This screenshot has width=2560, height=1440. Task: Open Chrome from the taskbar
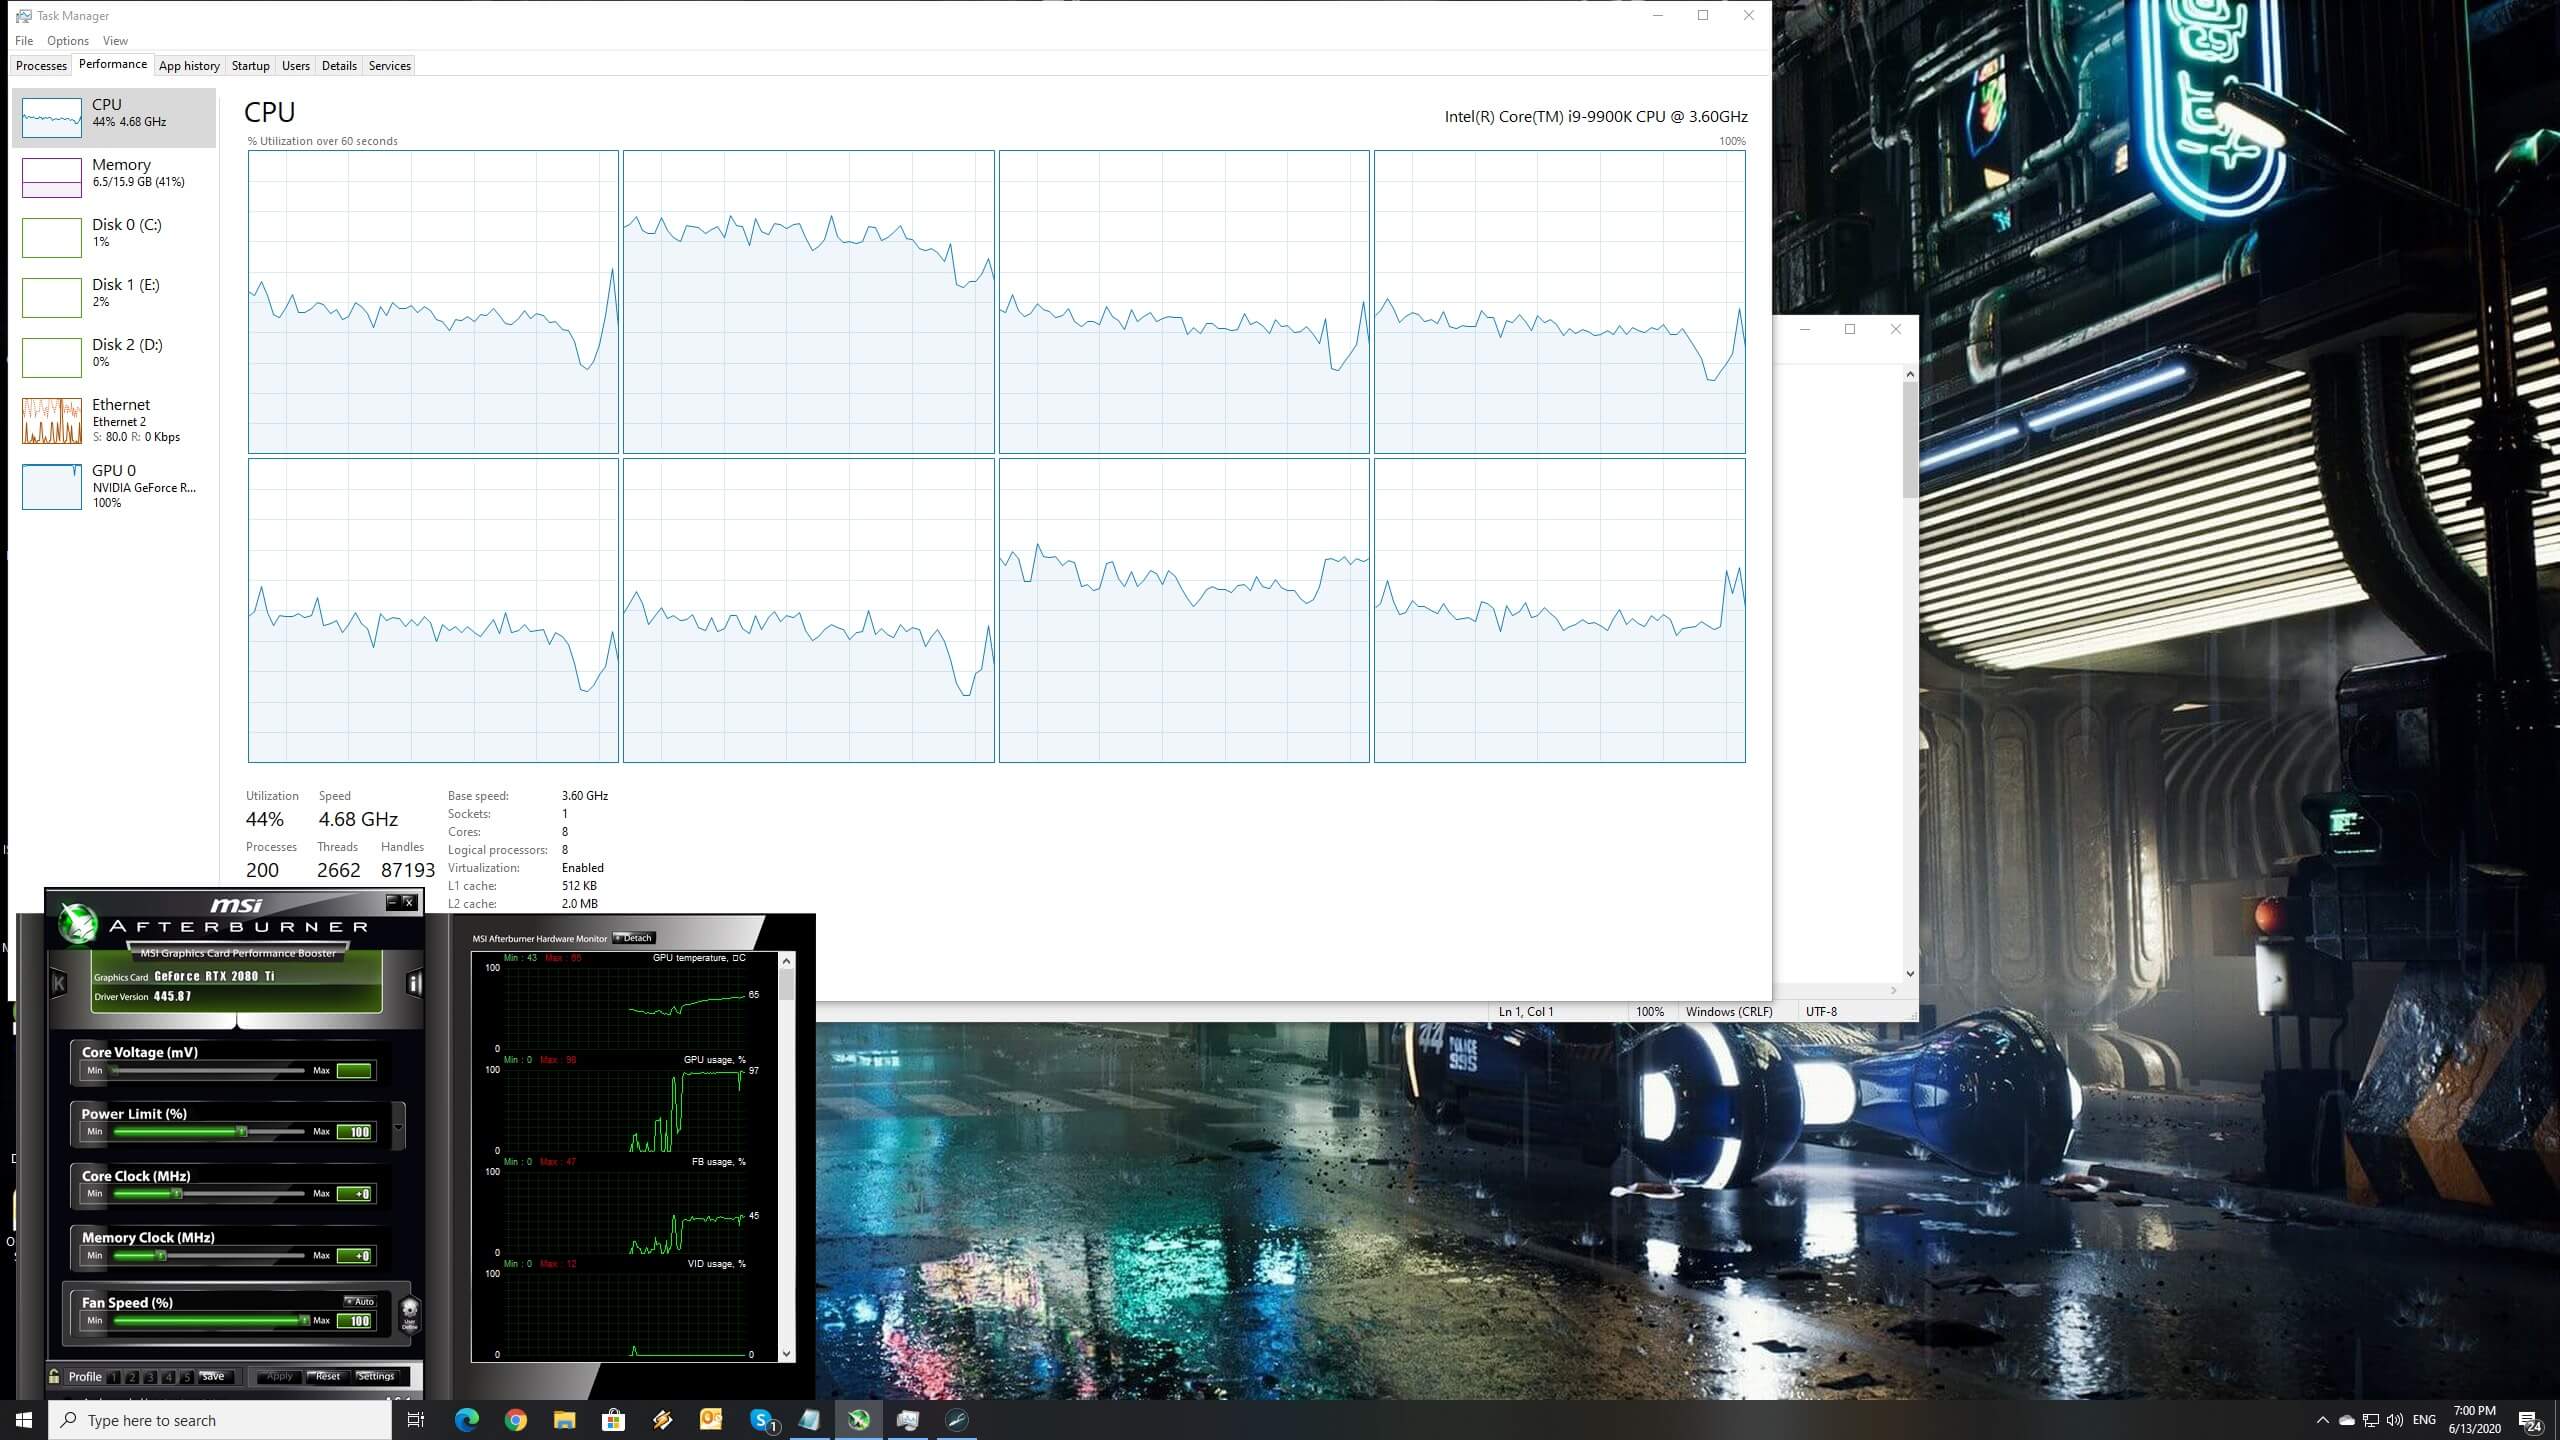click(515, 1420)
